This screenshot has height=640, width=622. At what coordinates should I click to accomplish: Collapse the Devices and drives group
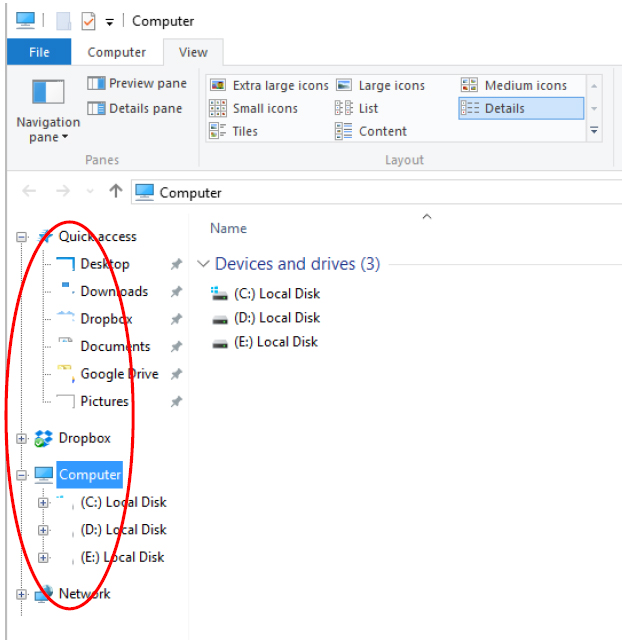(204, 264)
